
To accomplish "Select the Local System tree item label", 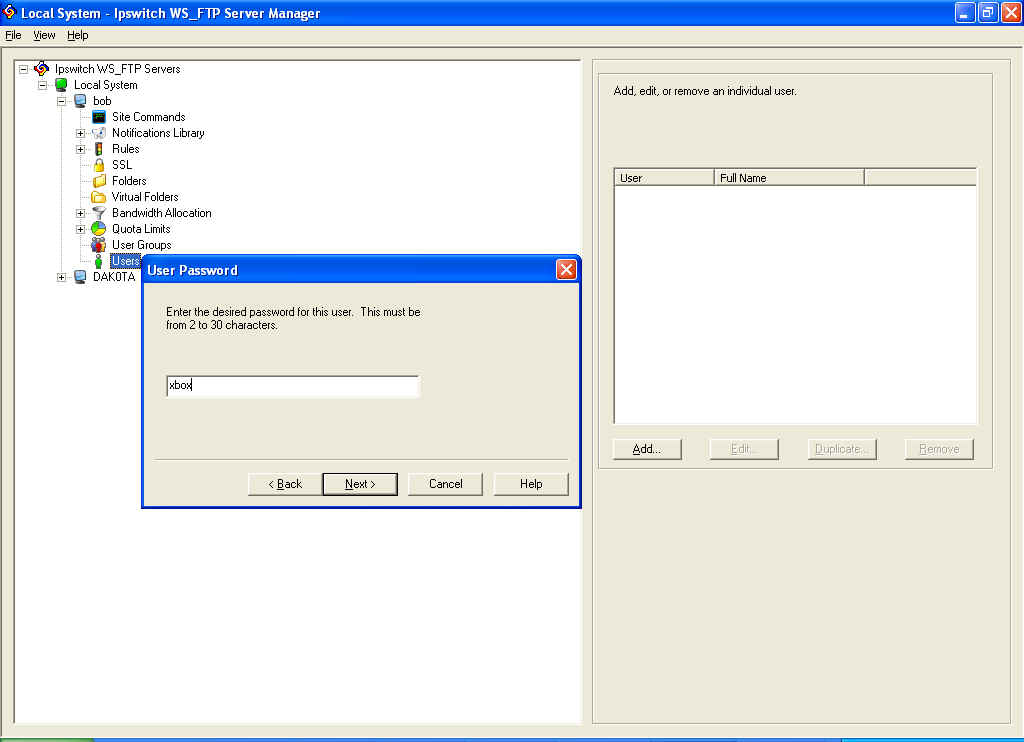I will tap(106, 85).
